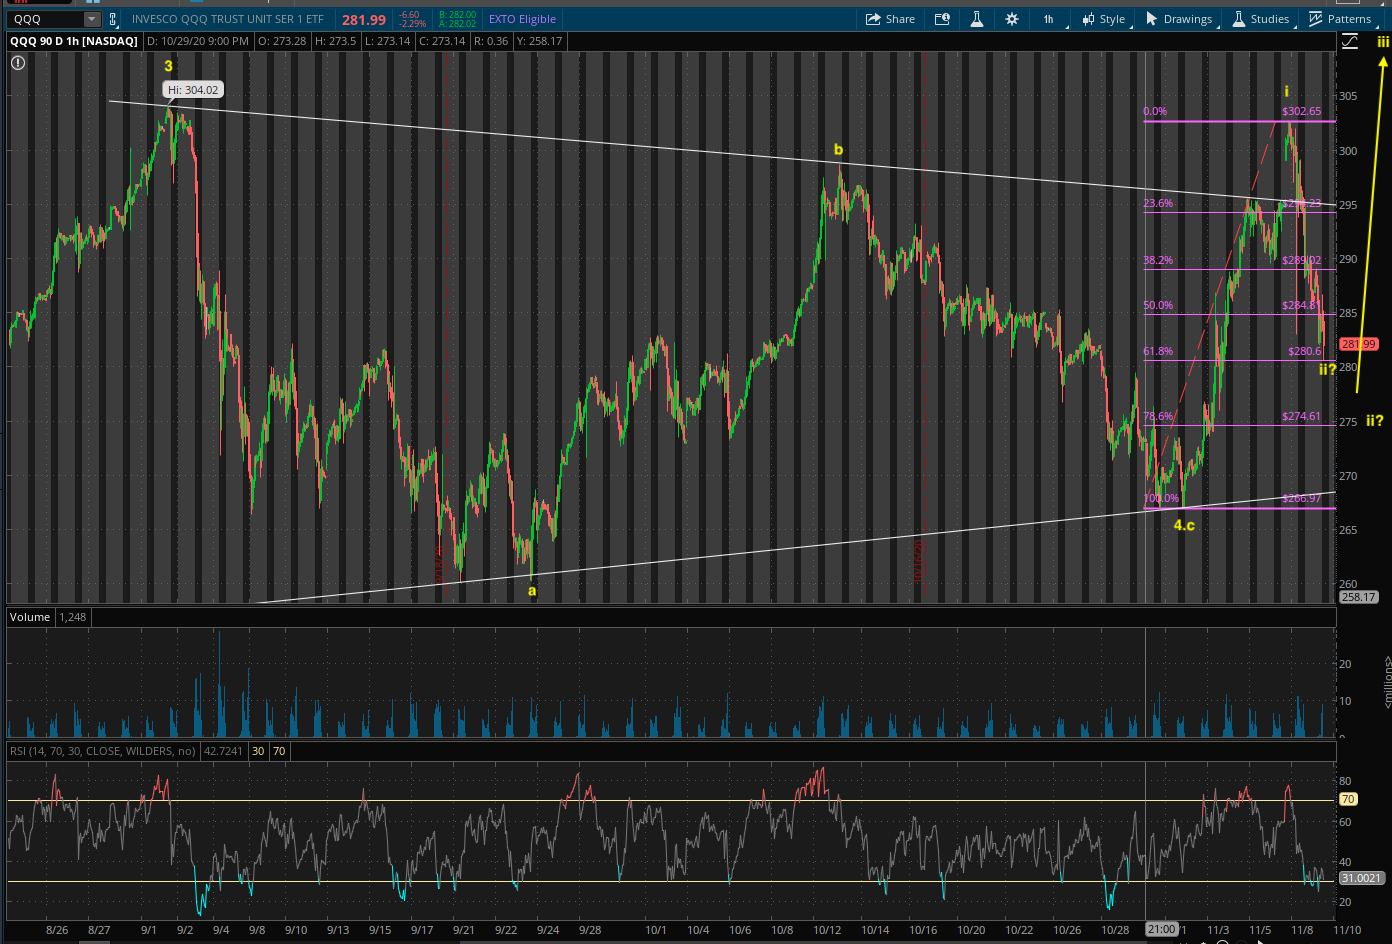This screenshot has height=944, width=1392.
Task: Toggle the price axis scale icon
Action: point(1351,41)
